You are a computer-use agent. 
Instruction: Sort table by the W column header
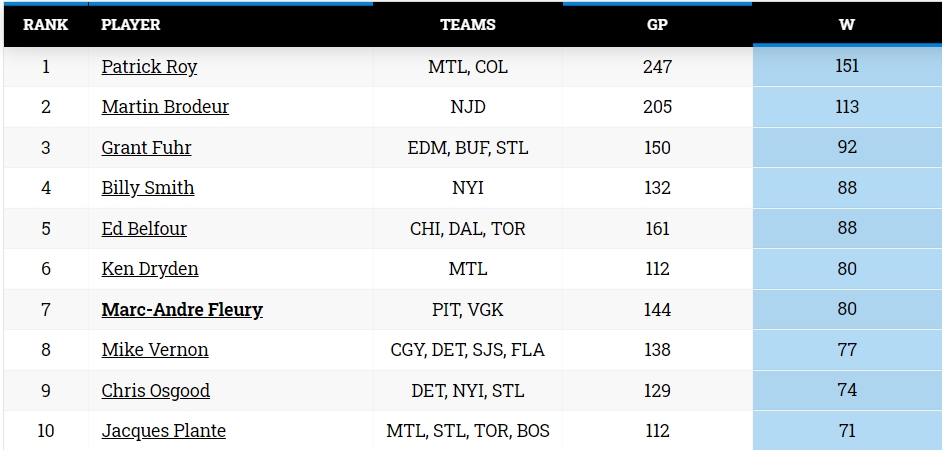click(847, 25)
